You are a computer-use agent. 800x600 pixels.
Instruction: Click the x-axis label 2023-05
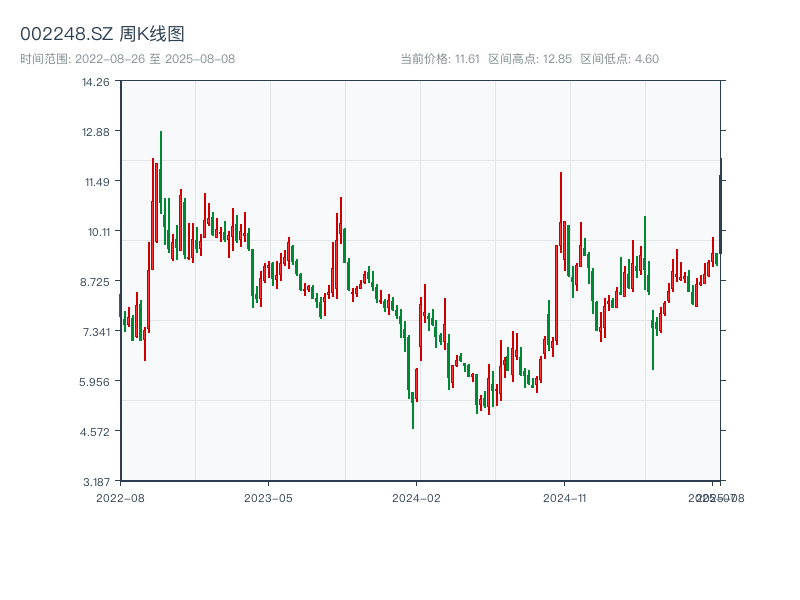(x=268, y=498)
